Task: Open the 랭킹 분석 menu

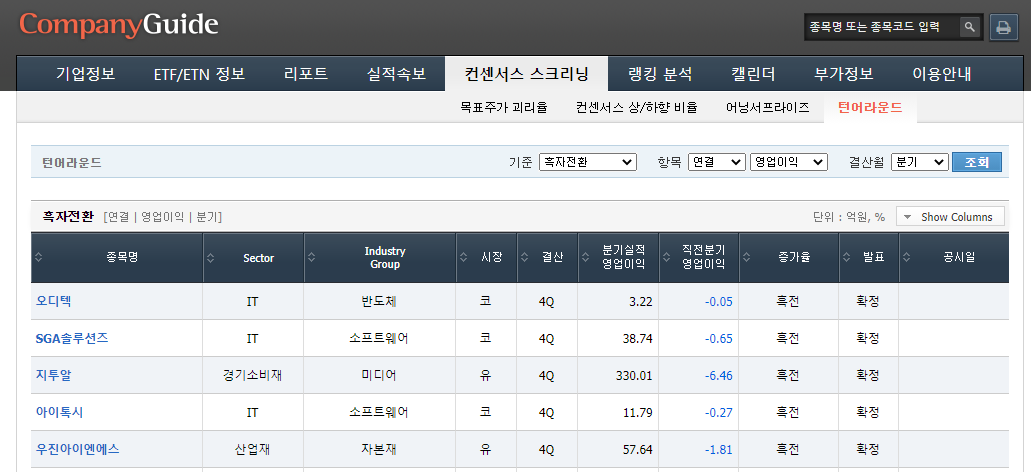Action: (660, 74)
